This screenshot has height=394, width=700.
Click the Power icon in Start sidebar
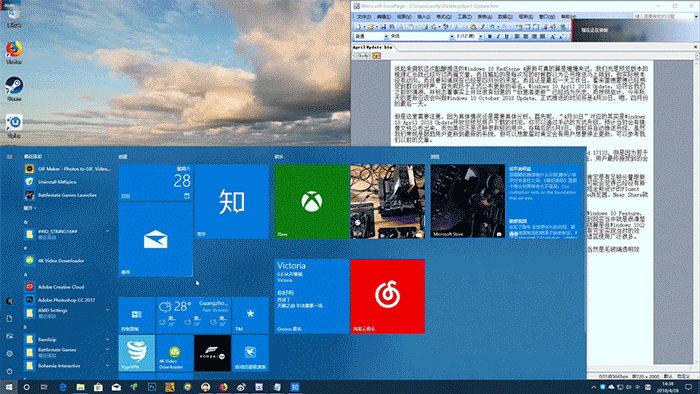click(9, 371)
